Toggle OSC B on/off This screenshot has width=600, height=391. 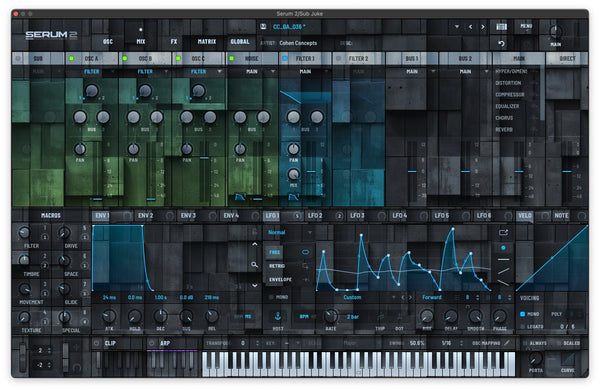click(x=125, y=58)
